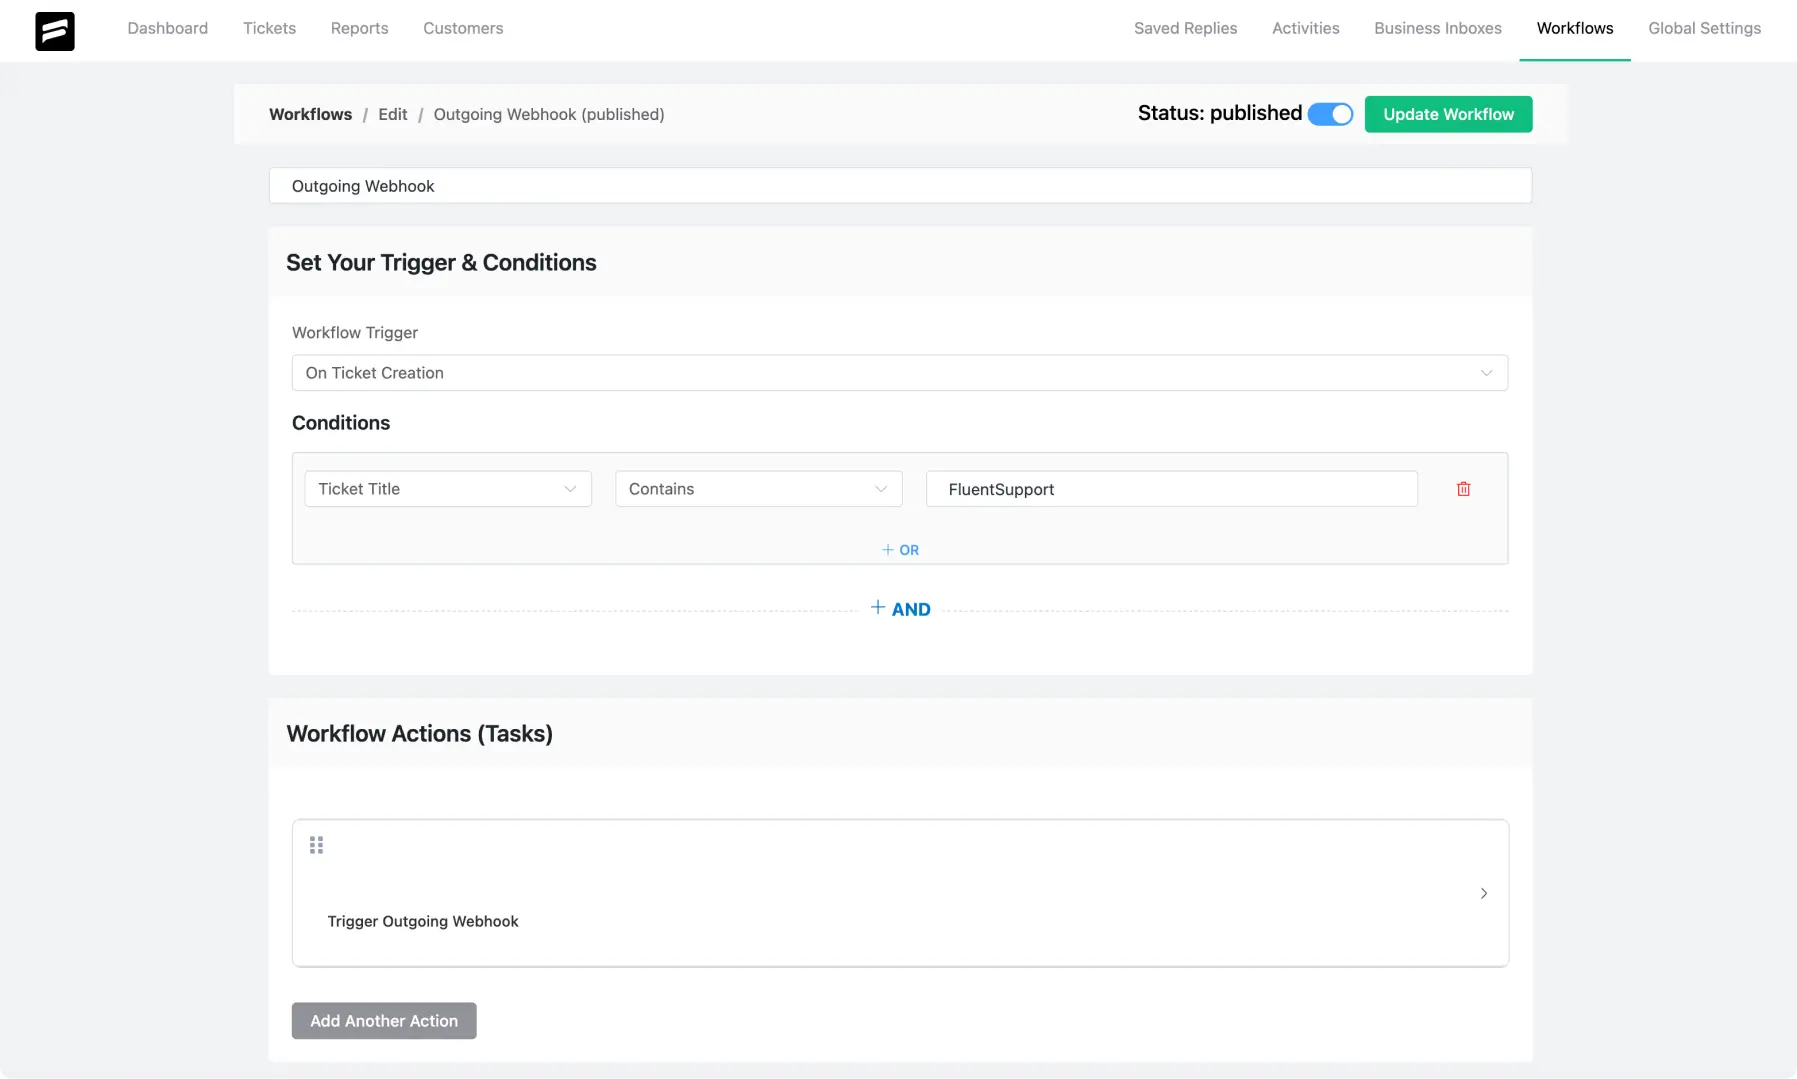
Task: Click the plus icon next to OR
Action: [890, 549]
